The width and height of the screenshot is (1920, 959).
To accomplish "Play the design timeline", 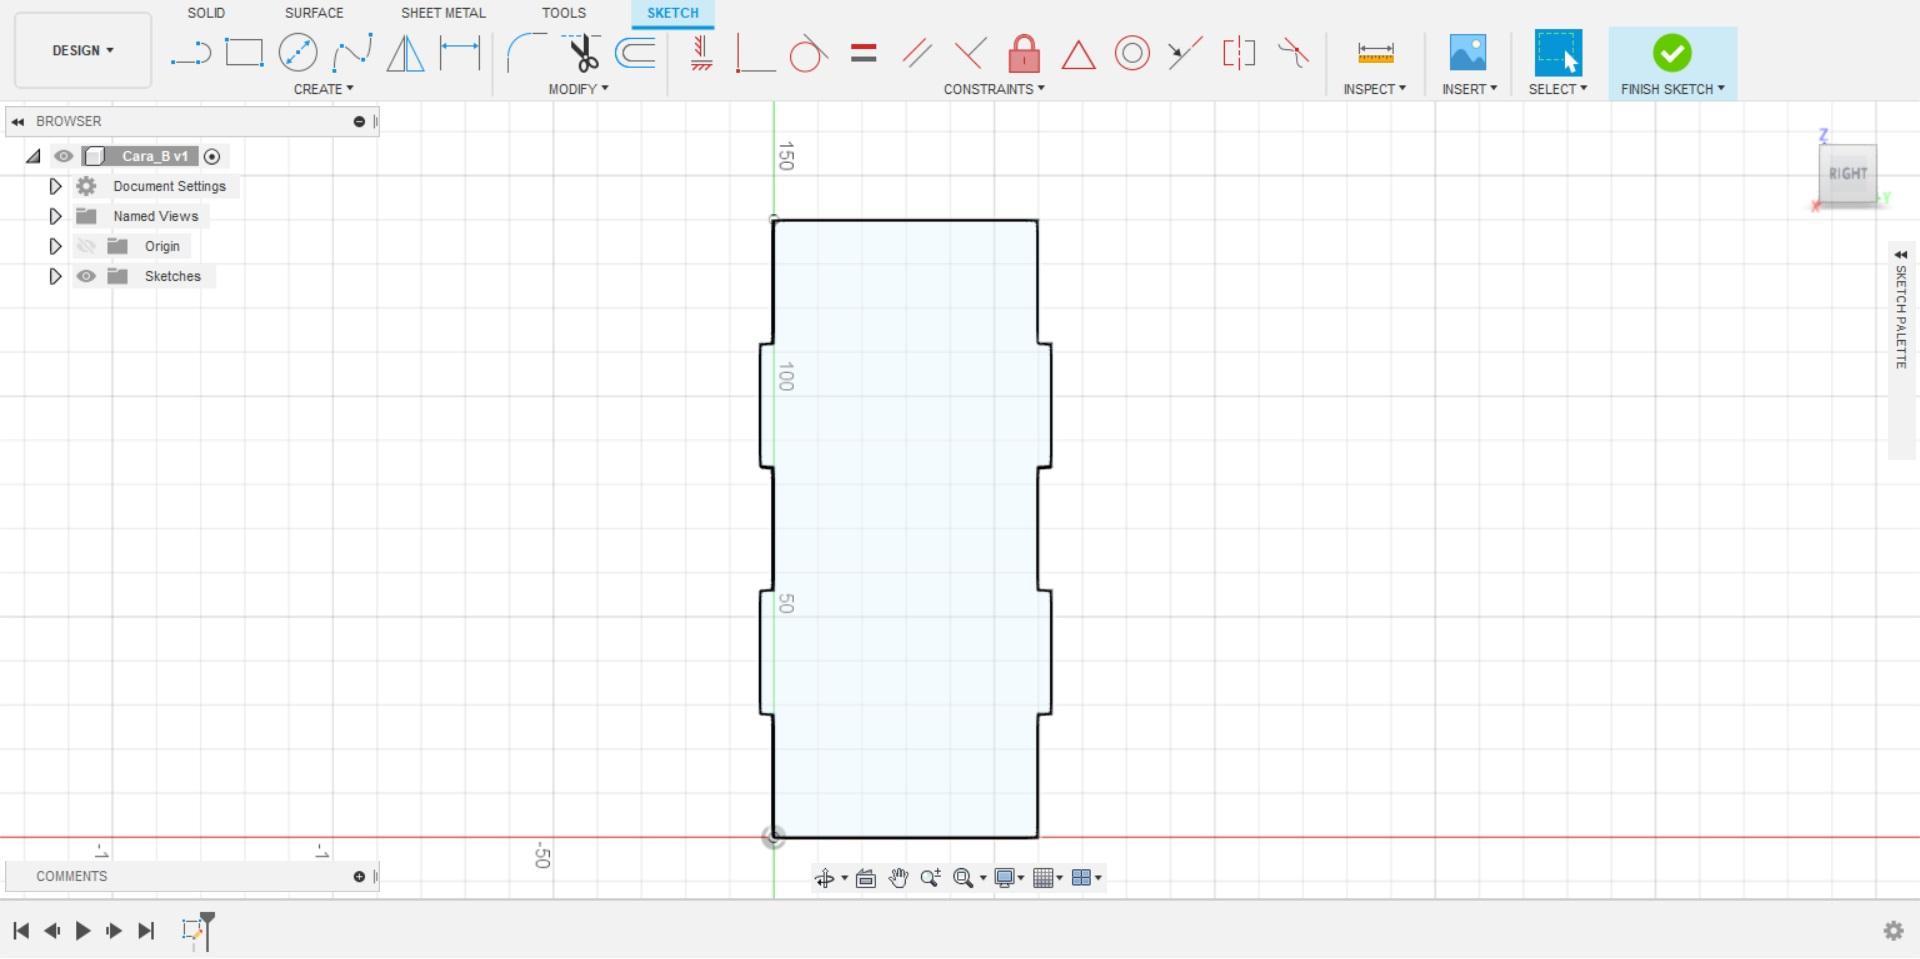I will (x=83, y=931).
